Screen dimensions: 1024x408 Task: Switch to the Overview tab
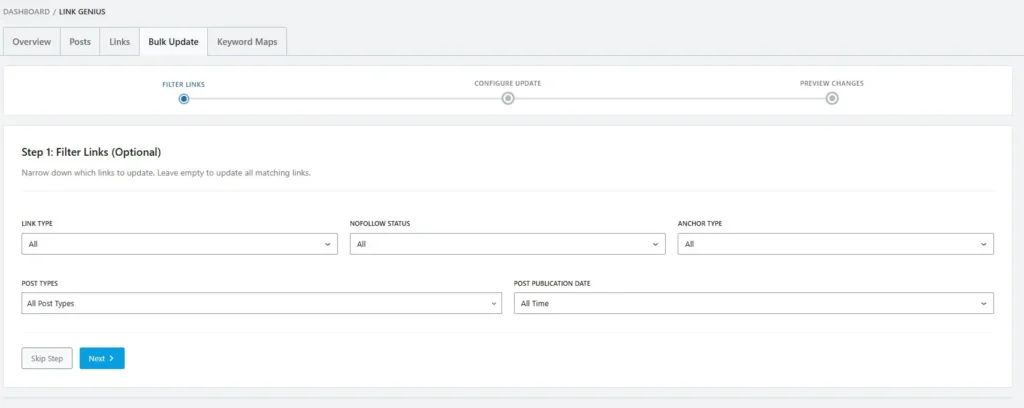point(32,42)
